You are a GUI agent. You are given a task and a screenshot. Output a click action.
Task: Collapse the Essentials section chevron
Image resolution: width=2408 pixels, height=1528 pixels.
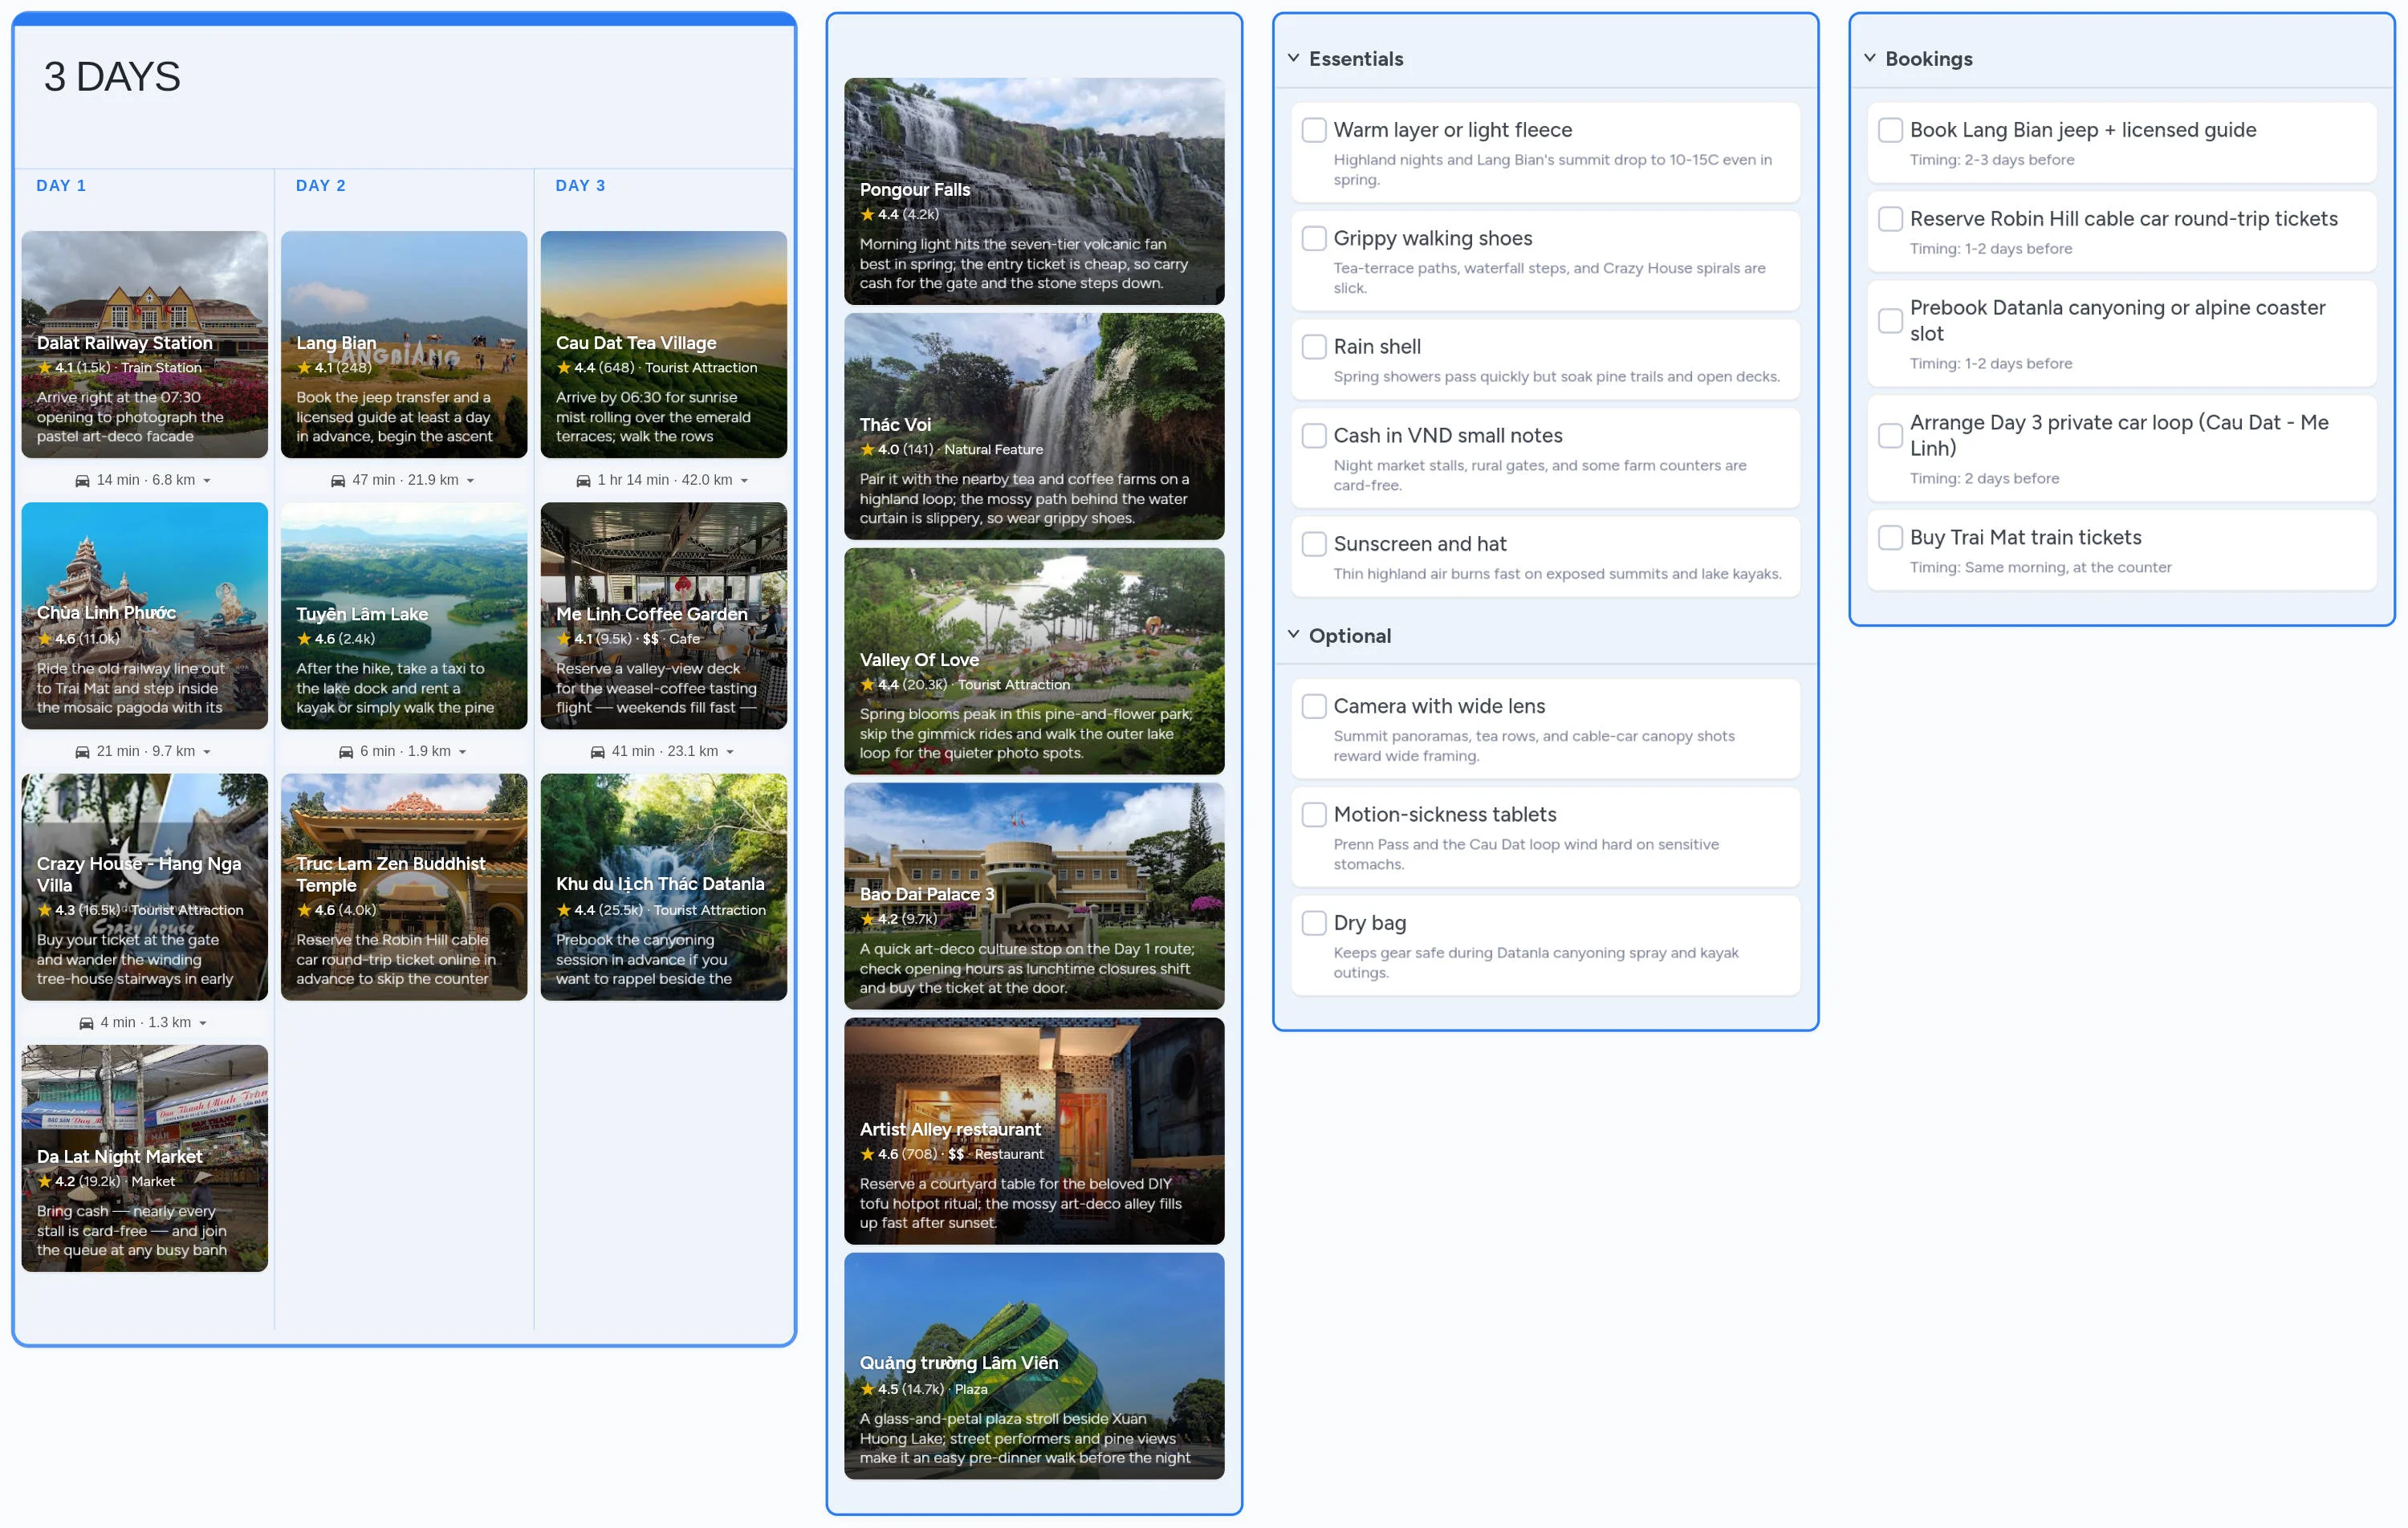[x=1293, y=58]
